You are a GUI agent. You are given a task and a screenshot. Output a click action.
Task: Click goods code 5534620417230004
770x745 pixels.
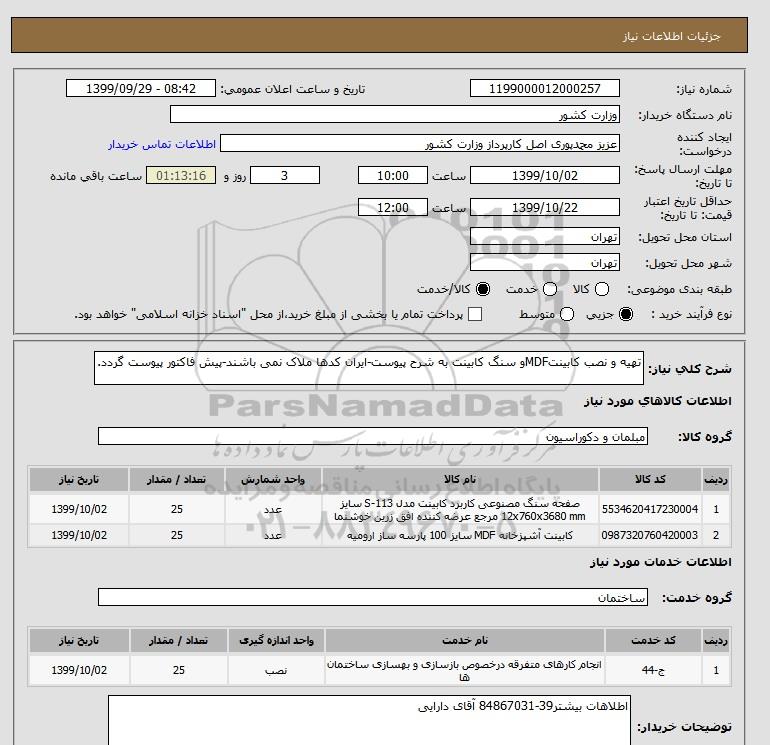click(650, 509)
